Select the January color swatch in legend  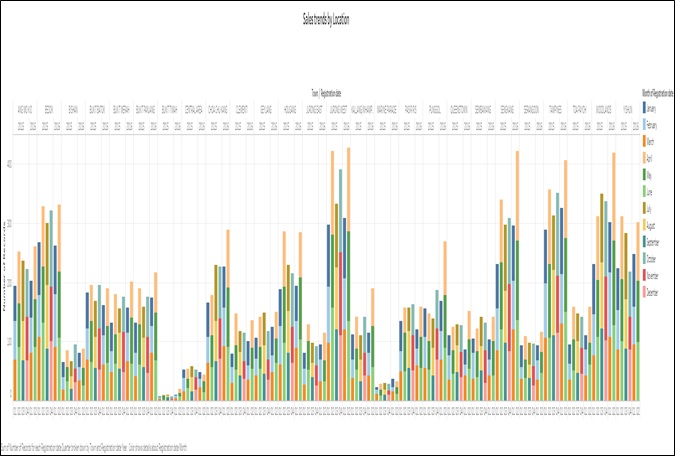(644, 107)
